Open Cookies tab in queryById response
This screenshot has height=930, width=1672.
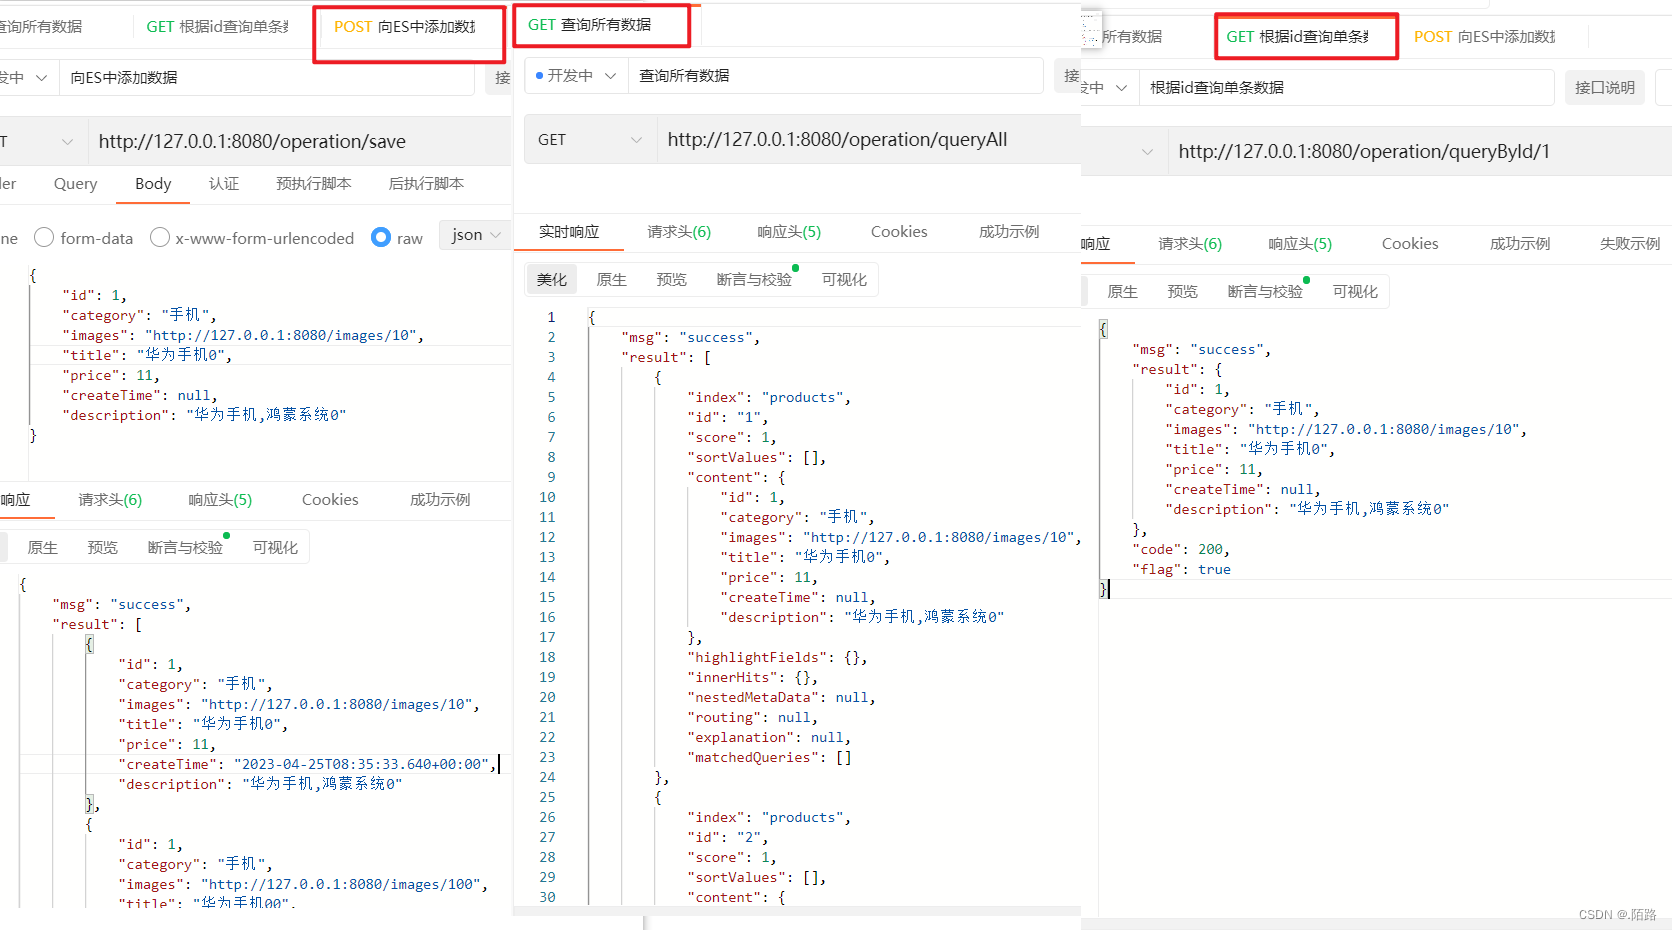click(x=1410, y=244)
